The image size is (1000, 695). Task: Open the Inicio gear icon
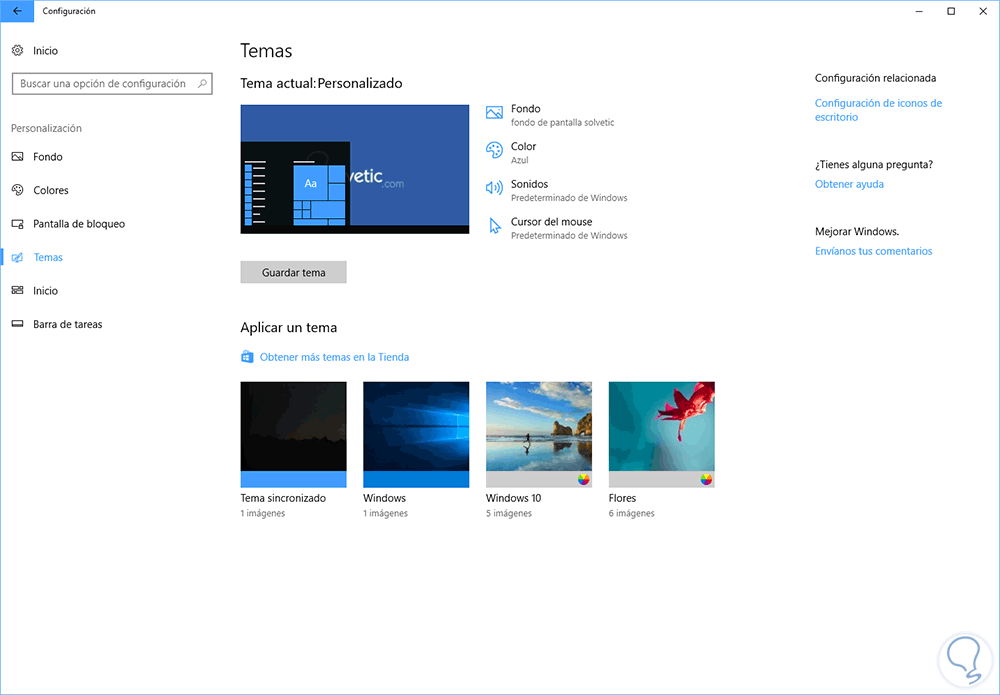18,50
